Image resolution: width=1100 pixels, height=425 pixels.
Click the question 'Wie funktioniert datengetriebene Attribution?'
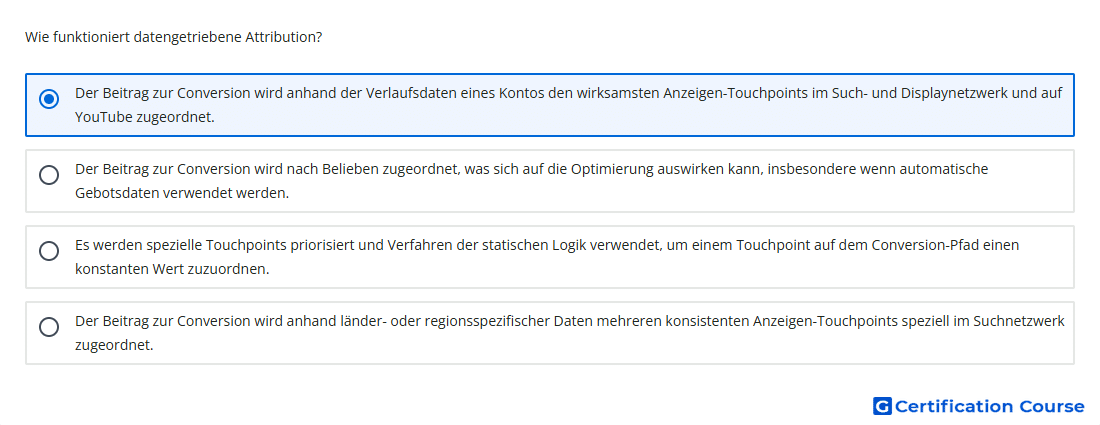[x=173, y=37]
